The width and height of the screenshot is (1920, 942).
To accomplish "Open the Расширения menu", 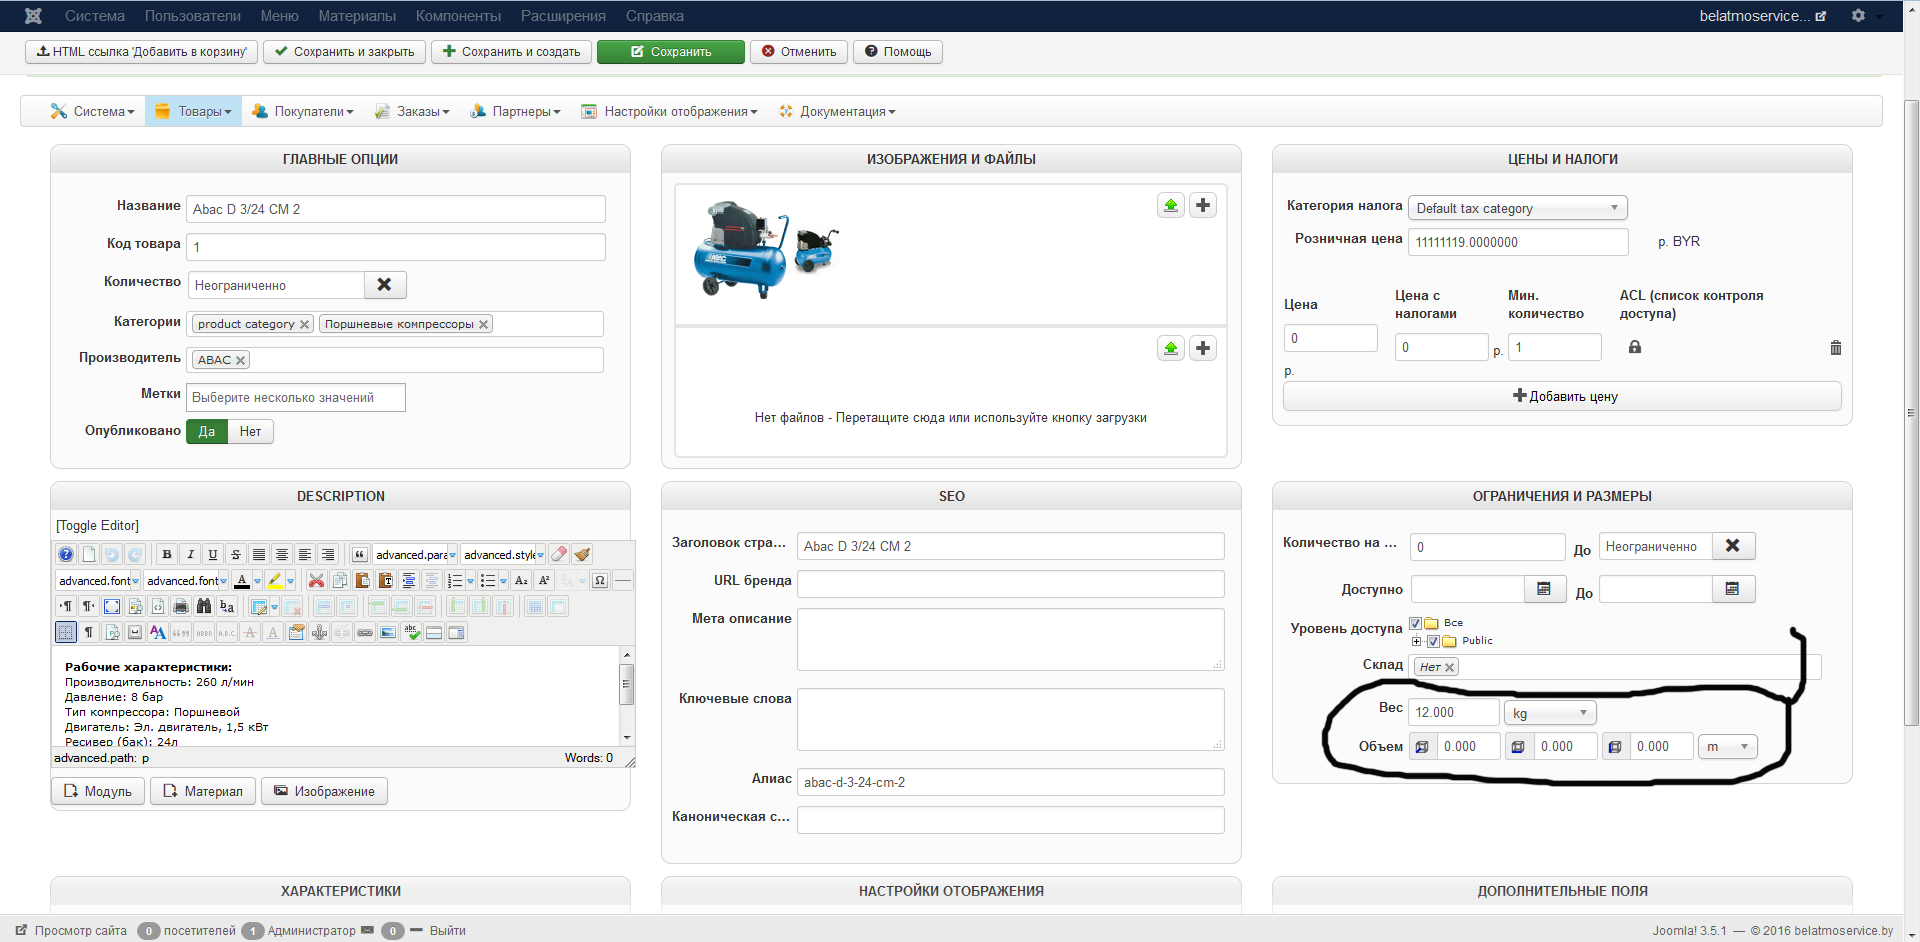I will [563, 16].
